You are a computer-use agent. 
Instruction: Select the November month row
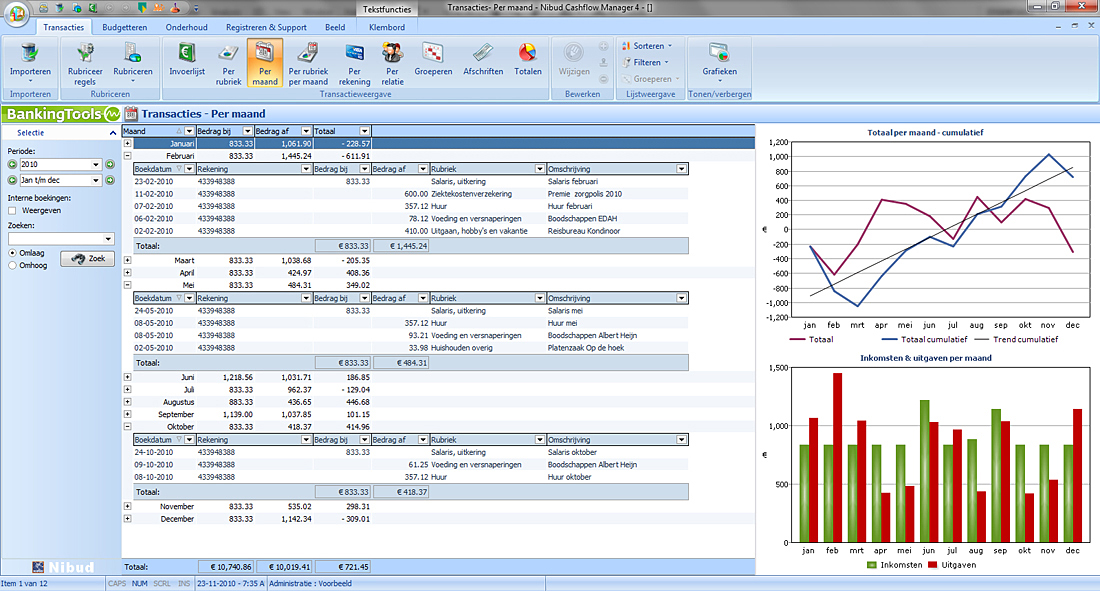click(438, 506)
